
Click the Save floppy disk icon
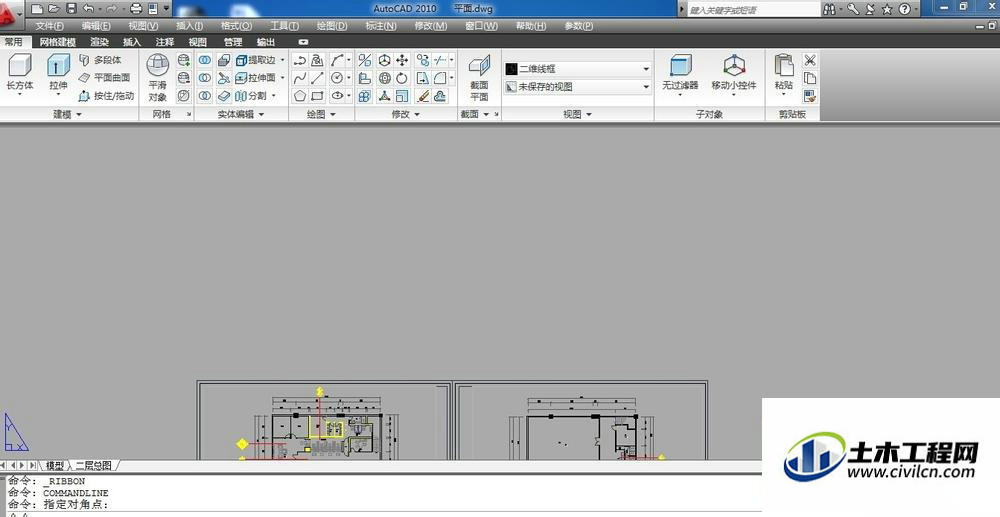pos(71,9)
